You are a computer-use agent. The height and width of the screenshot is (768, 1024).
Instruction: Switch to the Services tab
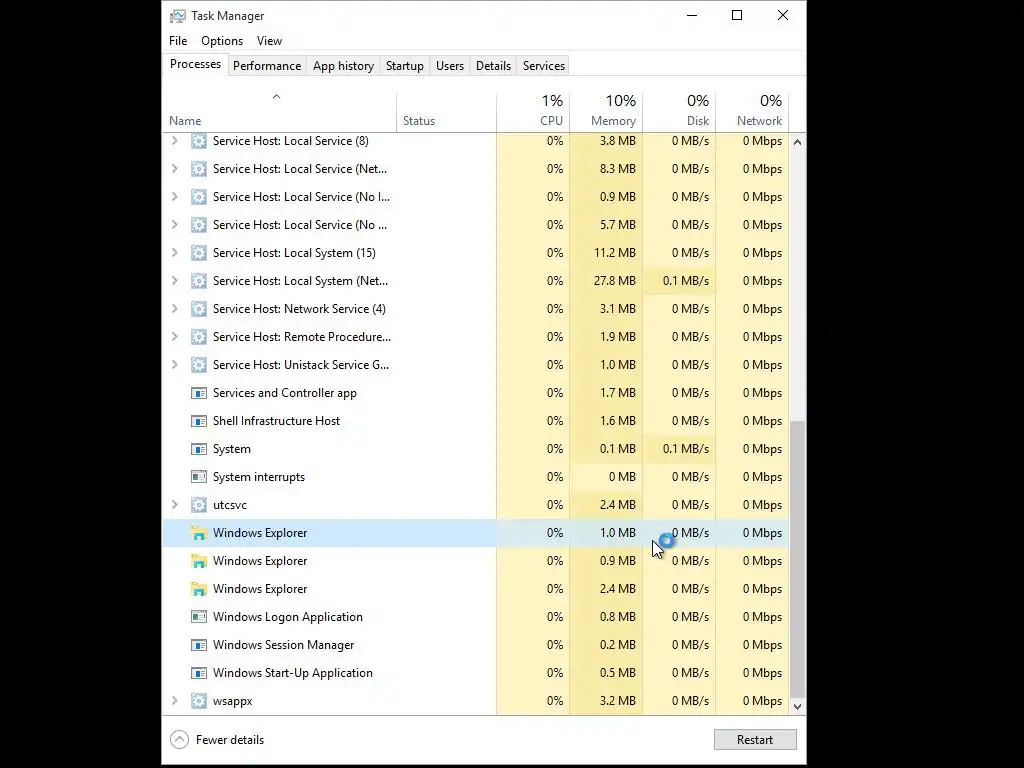[x=544, y=66]
